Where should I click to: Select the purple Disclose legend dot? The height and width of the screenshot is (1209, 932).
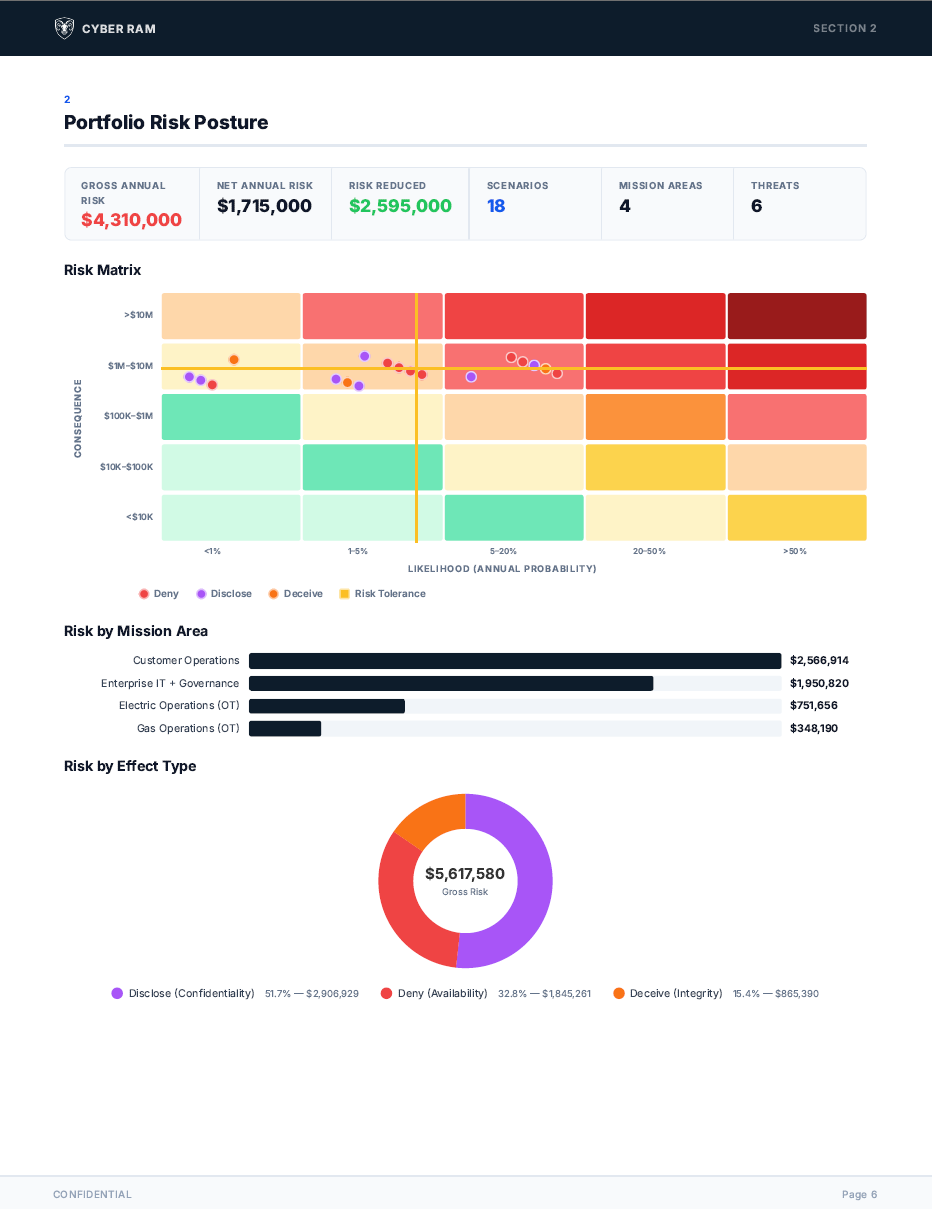(x=200, y=593)
